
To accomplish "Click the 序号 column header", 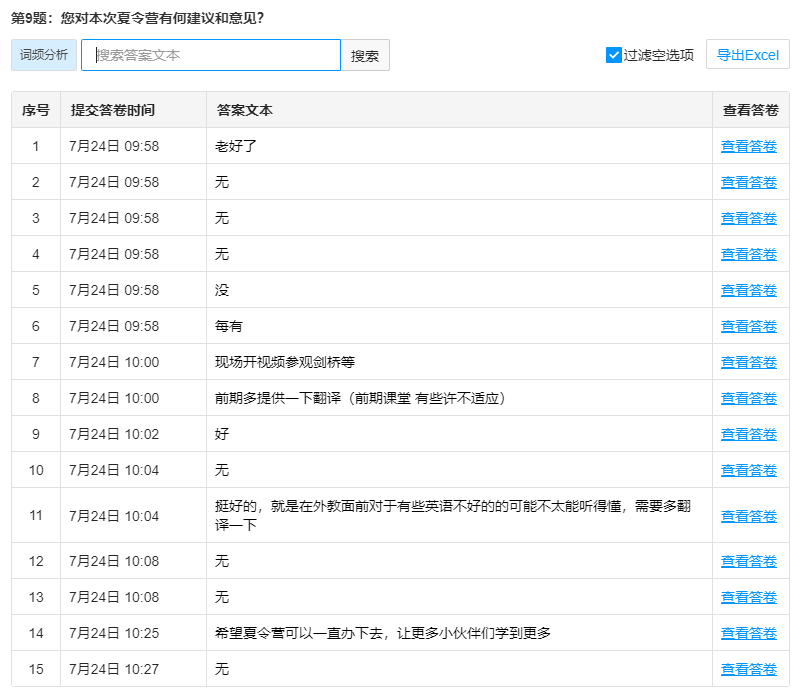I will pyautogui.click(x=36, y=110).
